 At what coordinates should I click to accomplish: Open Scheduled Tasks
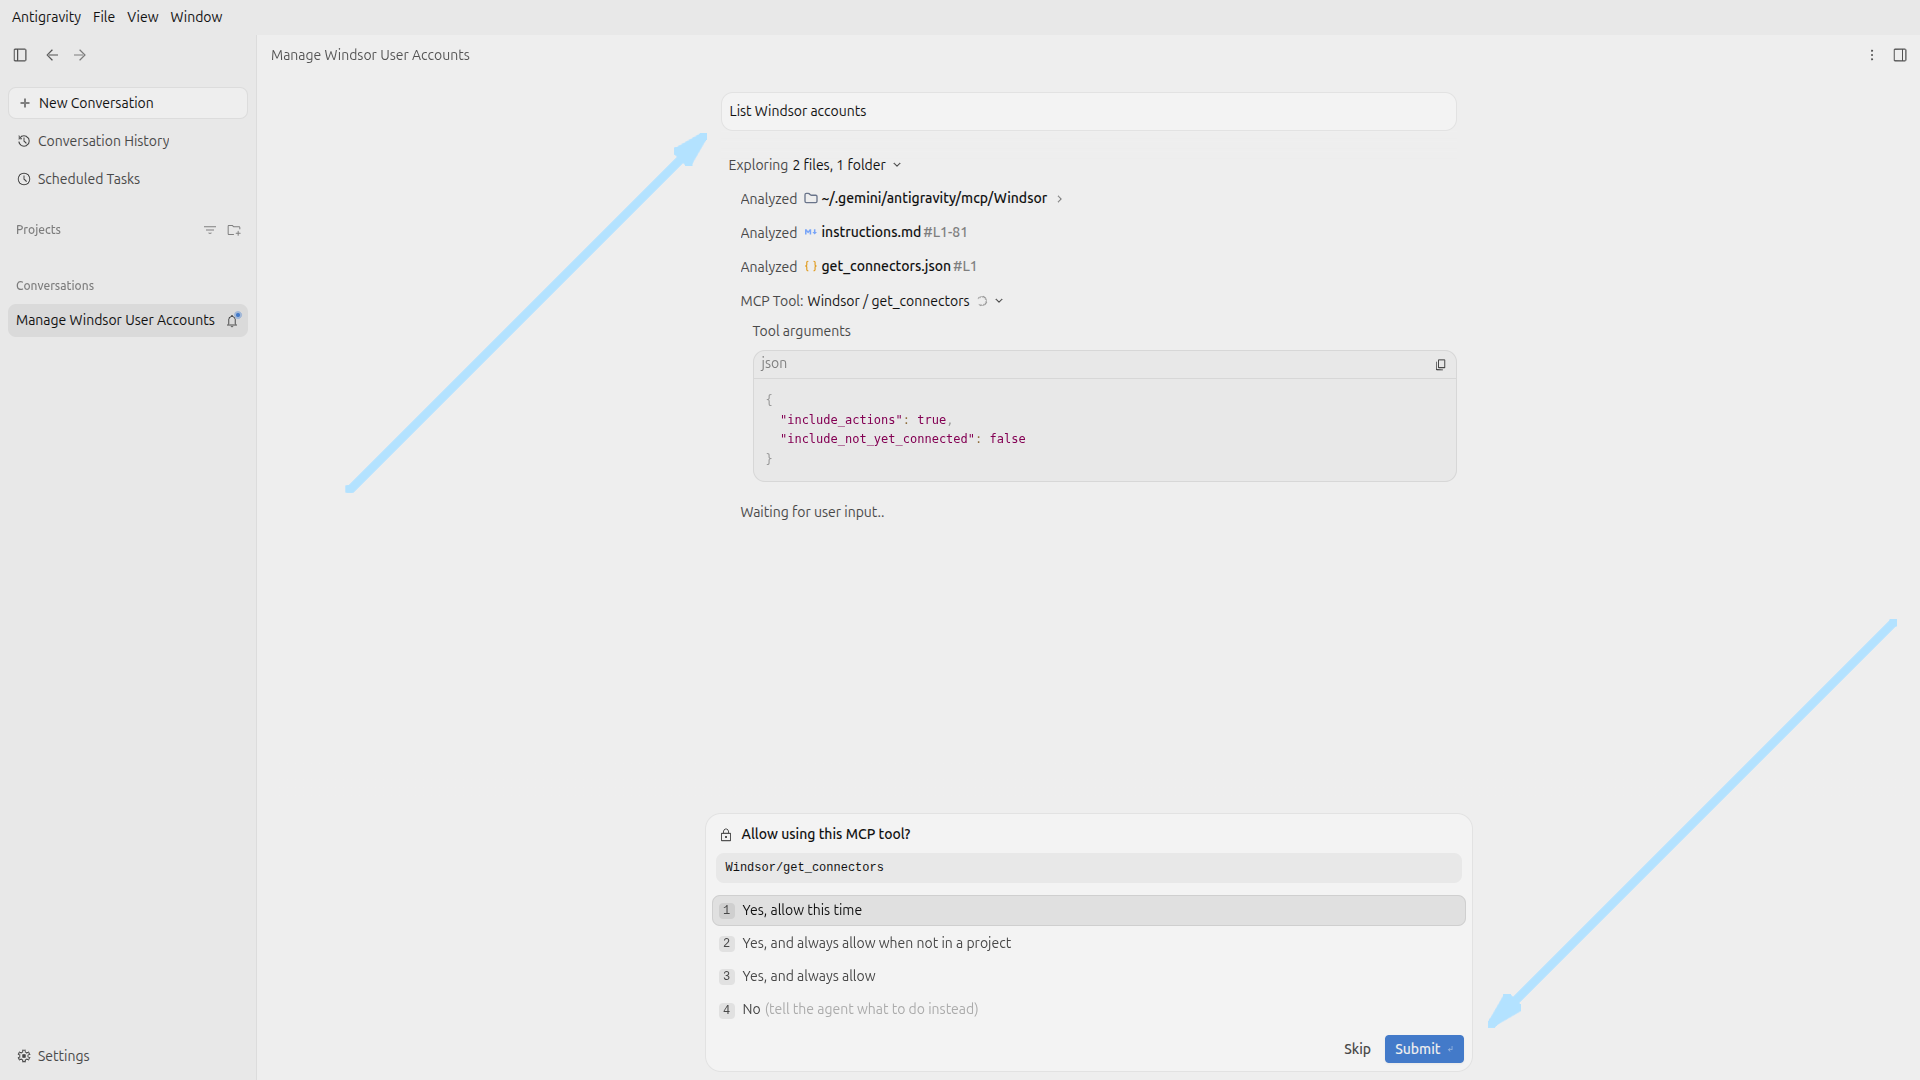click(128, 179)
